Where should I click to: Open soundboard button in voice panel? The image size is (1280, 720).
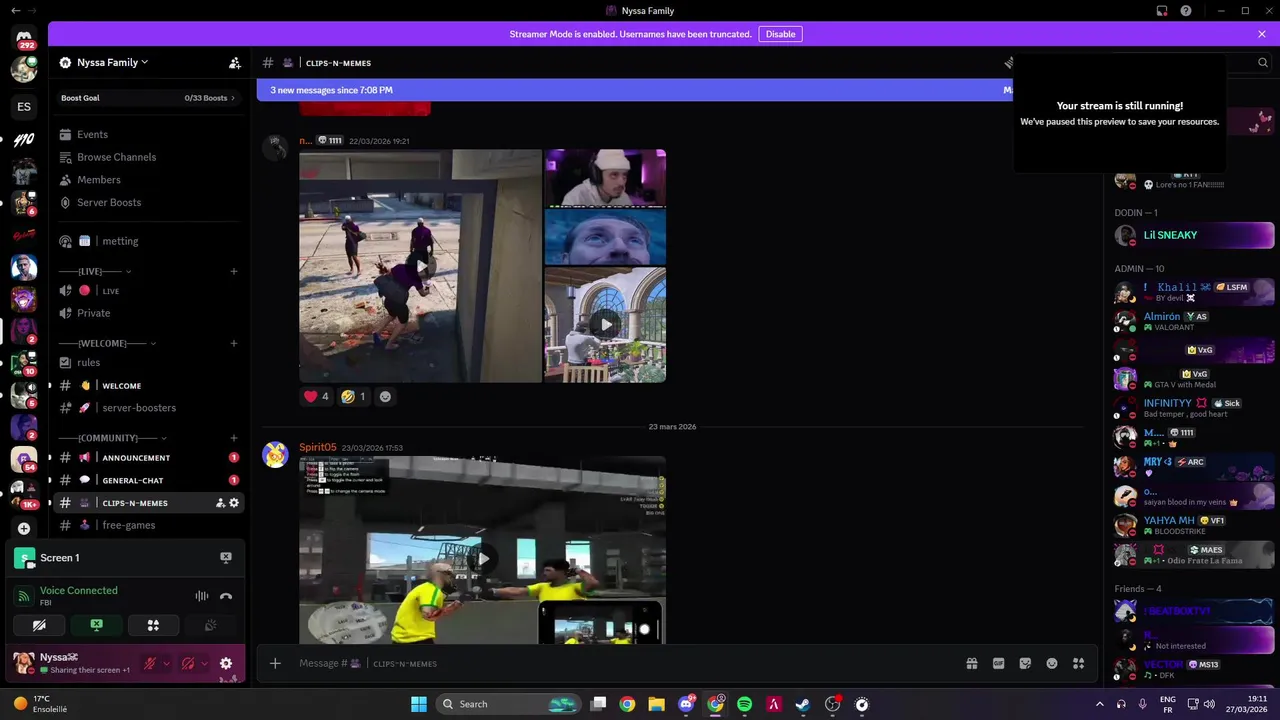point(210,625)
